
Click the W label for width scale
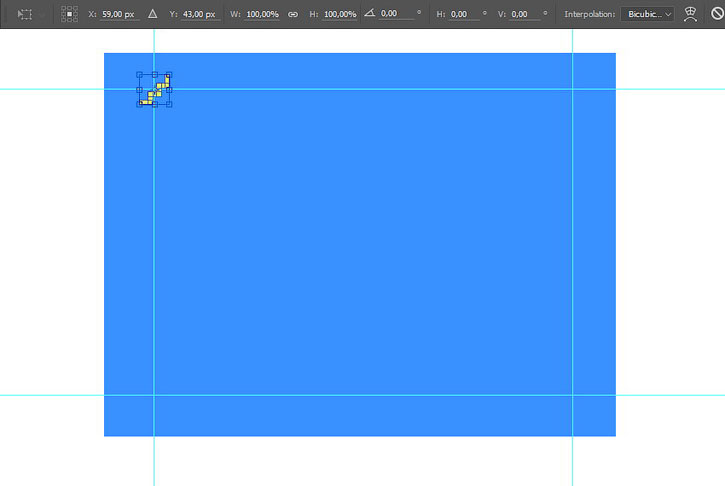click(235, 14)
